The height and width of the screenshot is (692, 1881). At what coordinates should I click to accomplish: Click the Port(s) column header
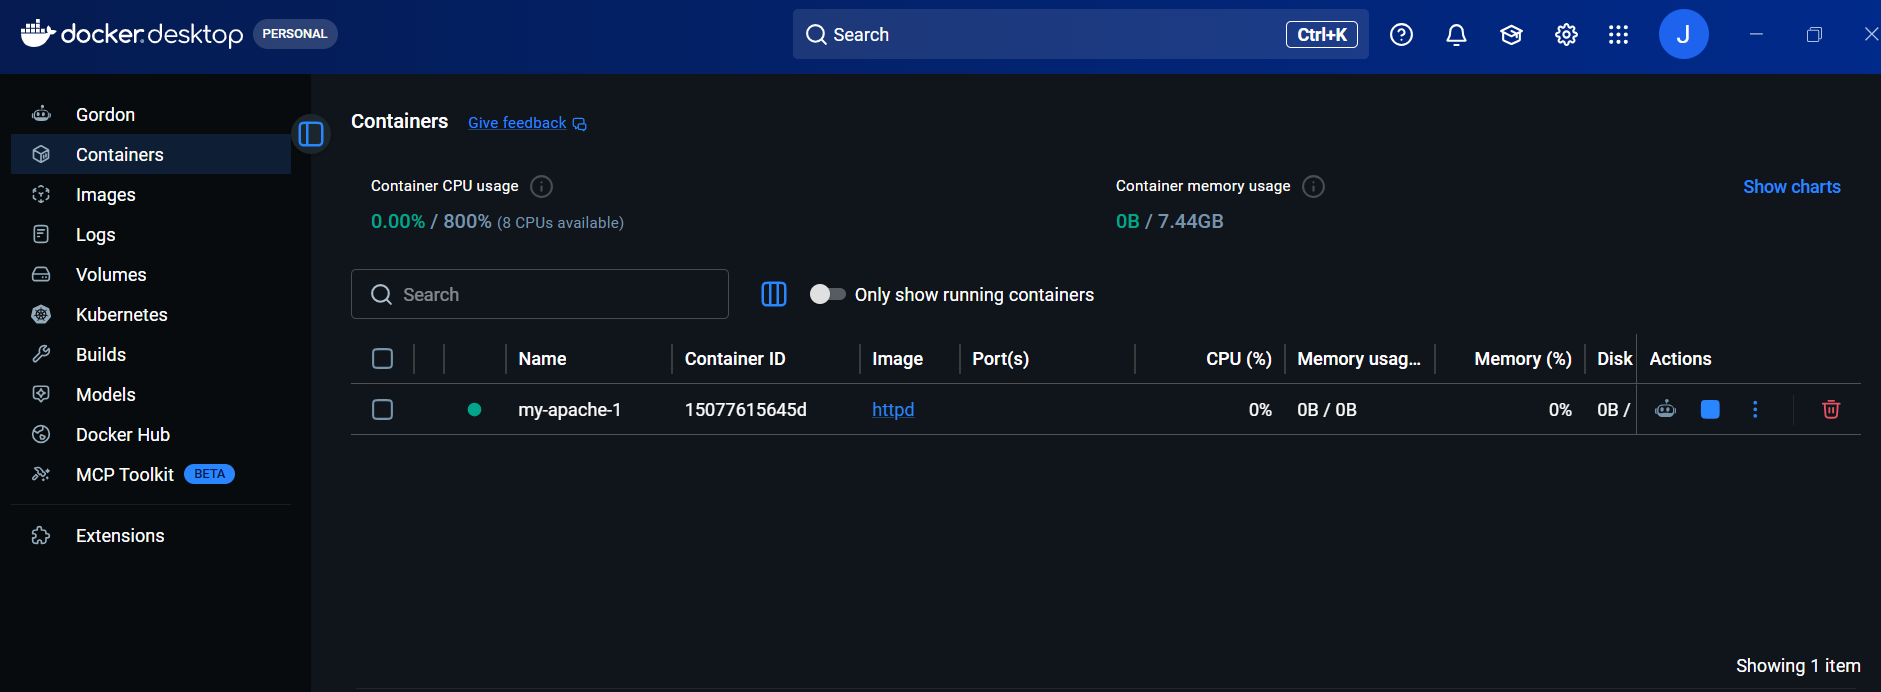tap(1000, 359)
